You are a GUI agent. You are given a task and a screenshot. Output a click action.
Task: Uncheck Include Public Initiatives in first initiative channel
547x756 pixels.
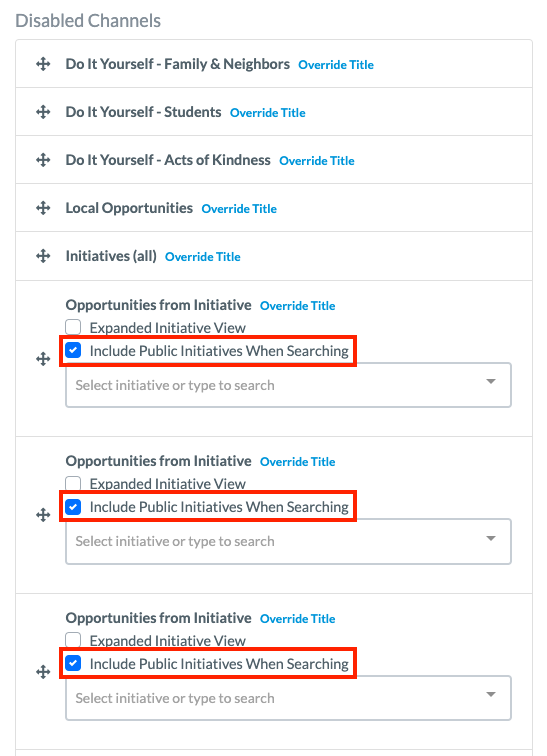pyautogui.click(x=73, y=351)
